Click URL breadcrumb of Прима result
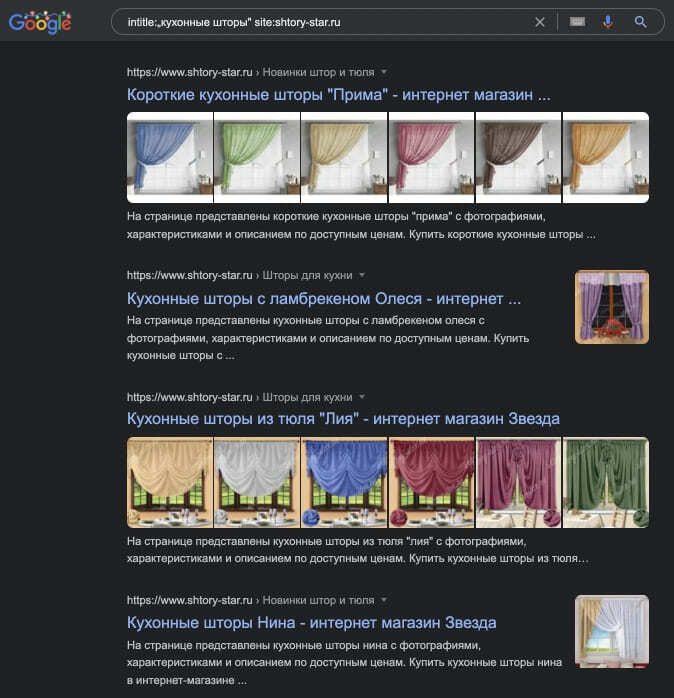Image resolution: width=674 pixels, height=698 pixels. (251, 72)
